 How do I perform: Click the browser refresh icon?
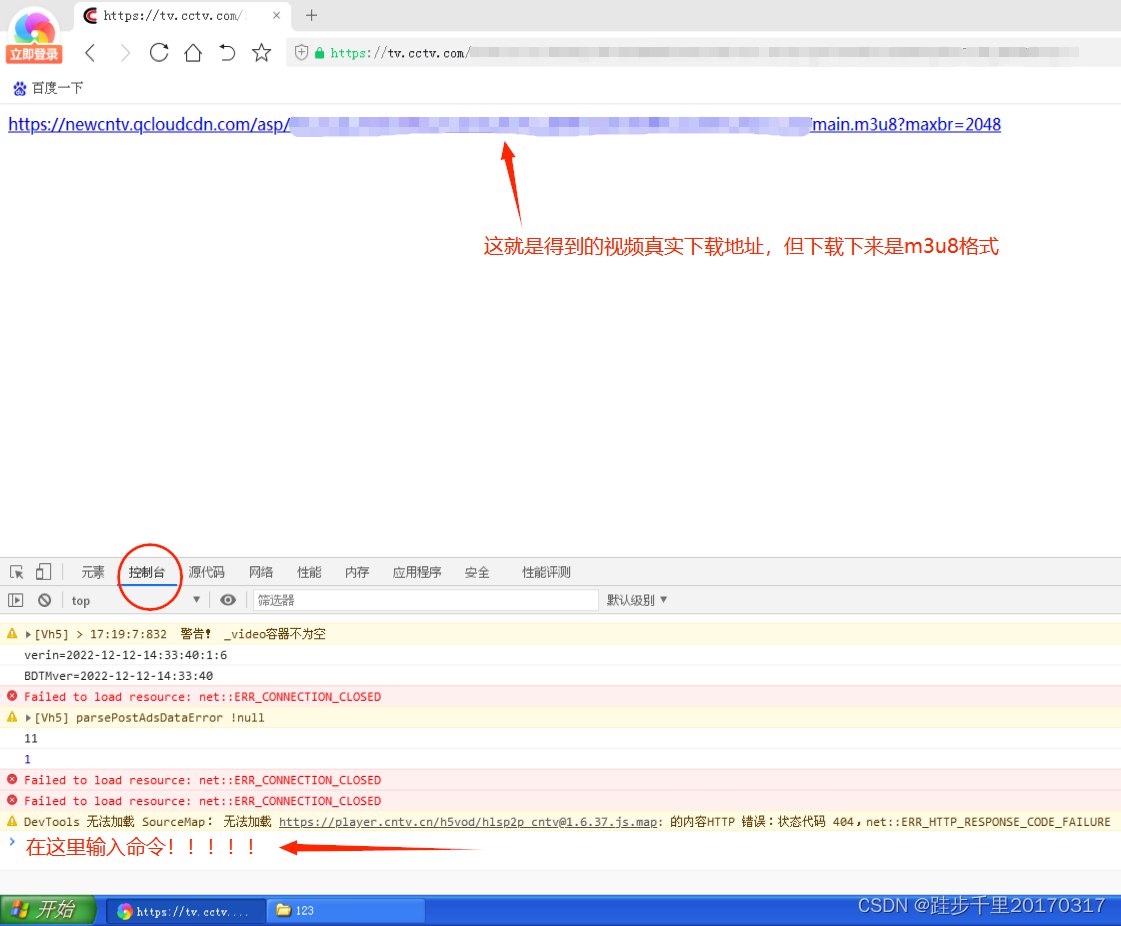pyautogui.click(x=161, y=51)
